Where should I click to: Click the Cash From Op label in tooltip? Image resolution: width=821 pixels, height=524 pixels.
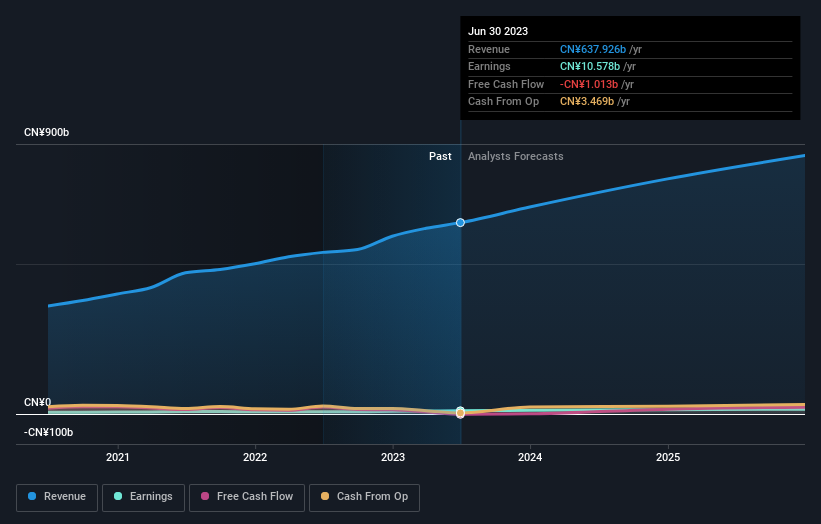503,102
